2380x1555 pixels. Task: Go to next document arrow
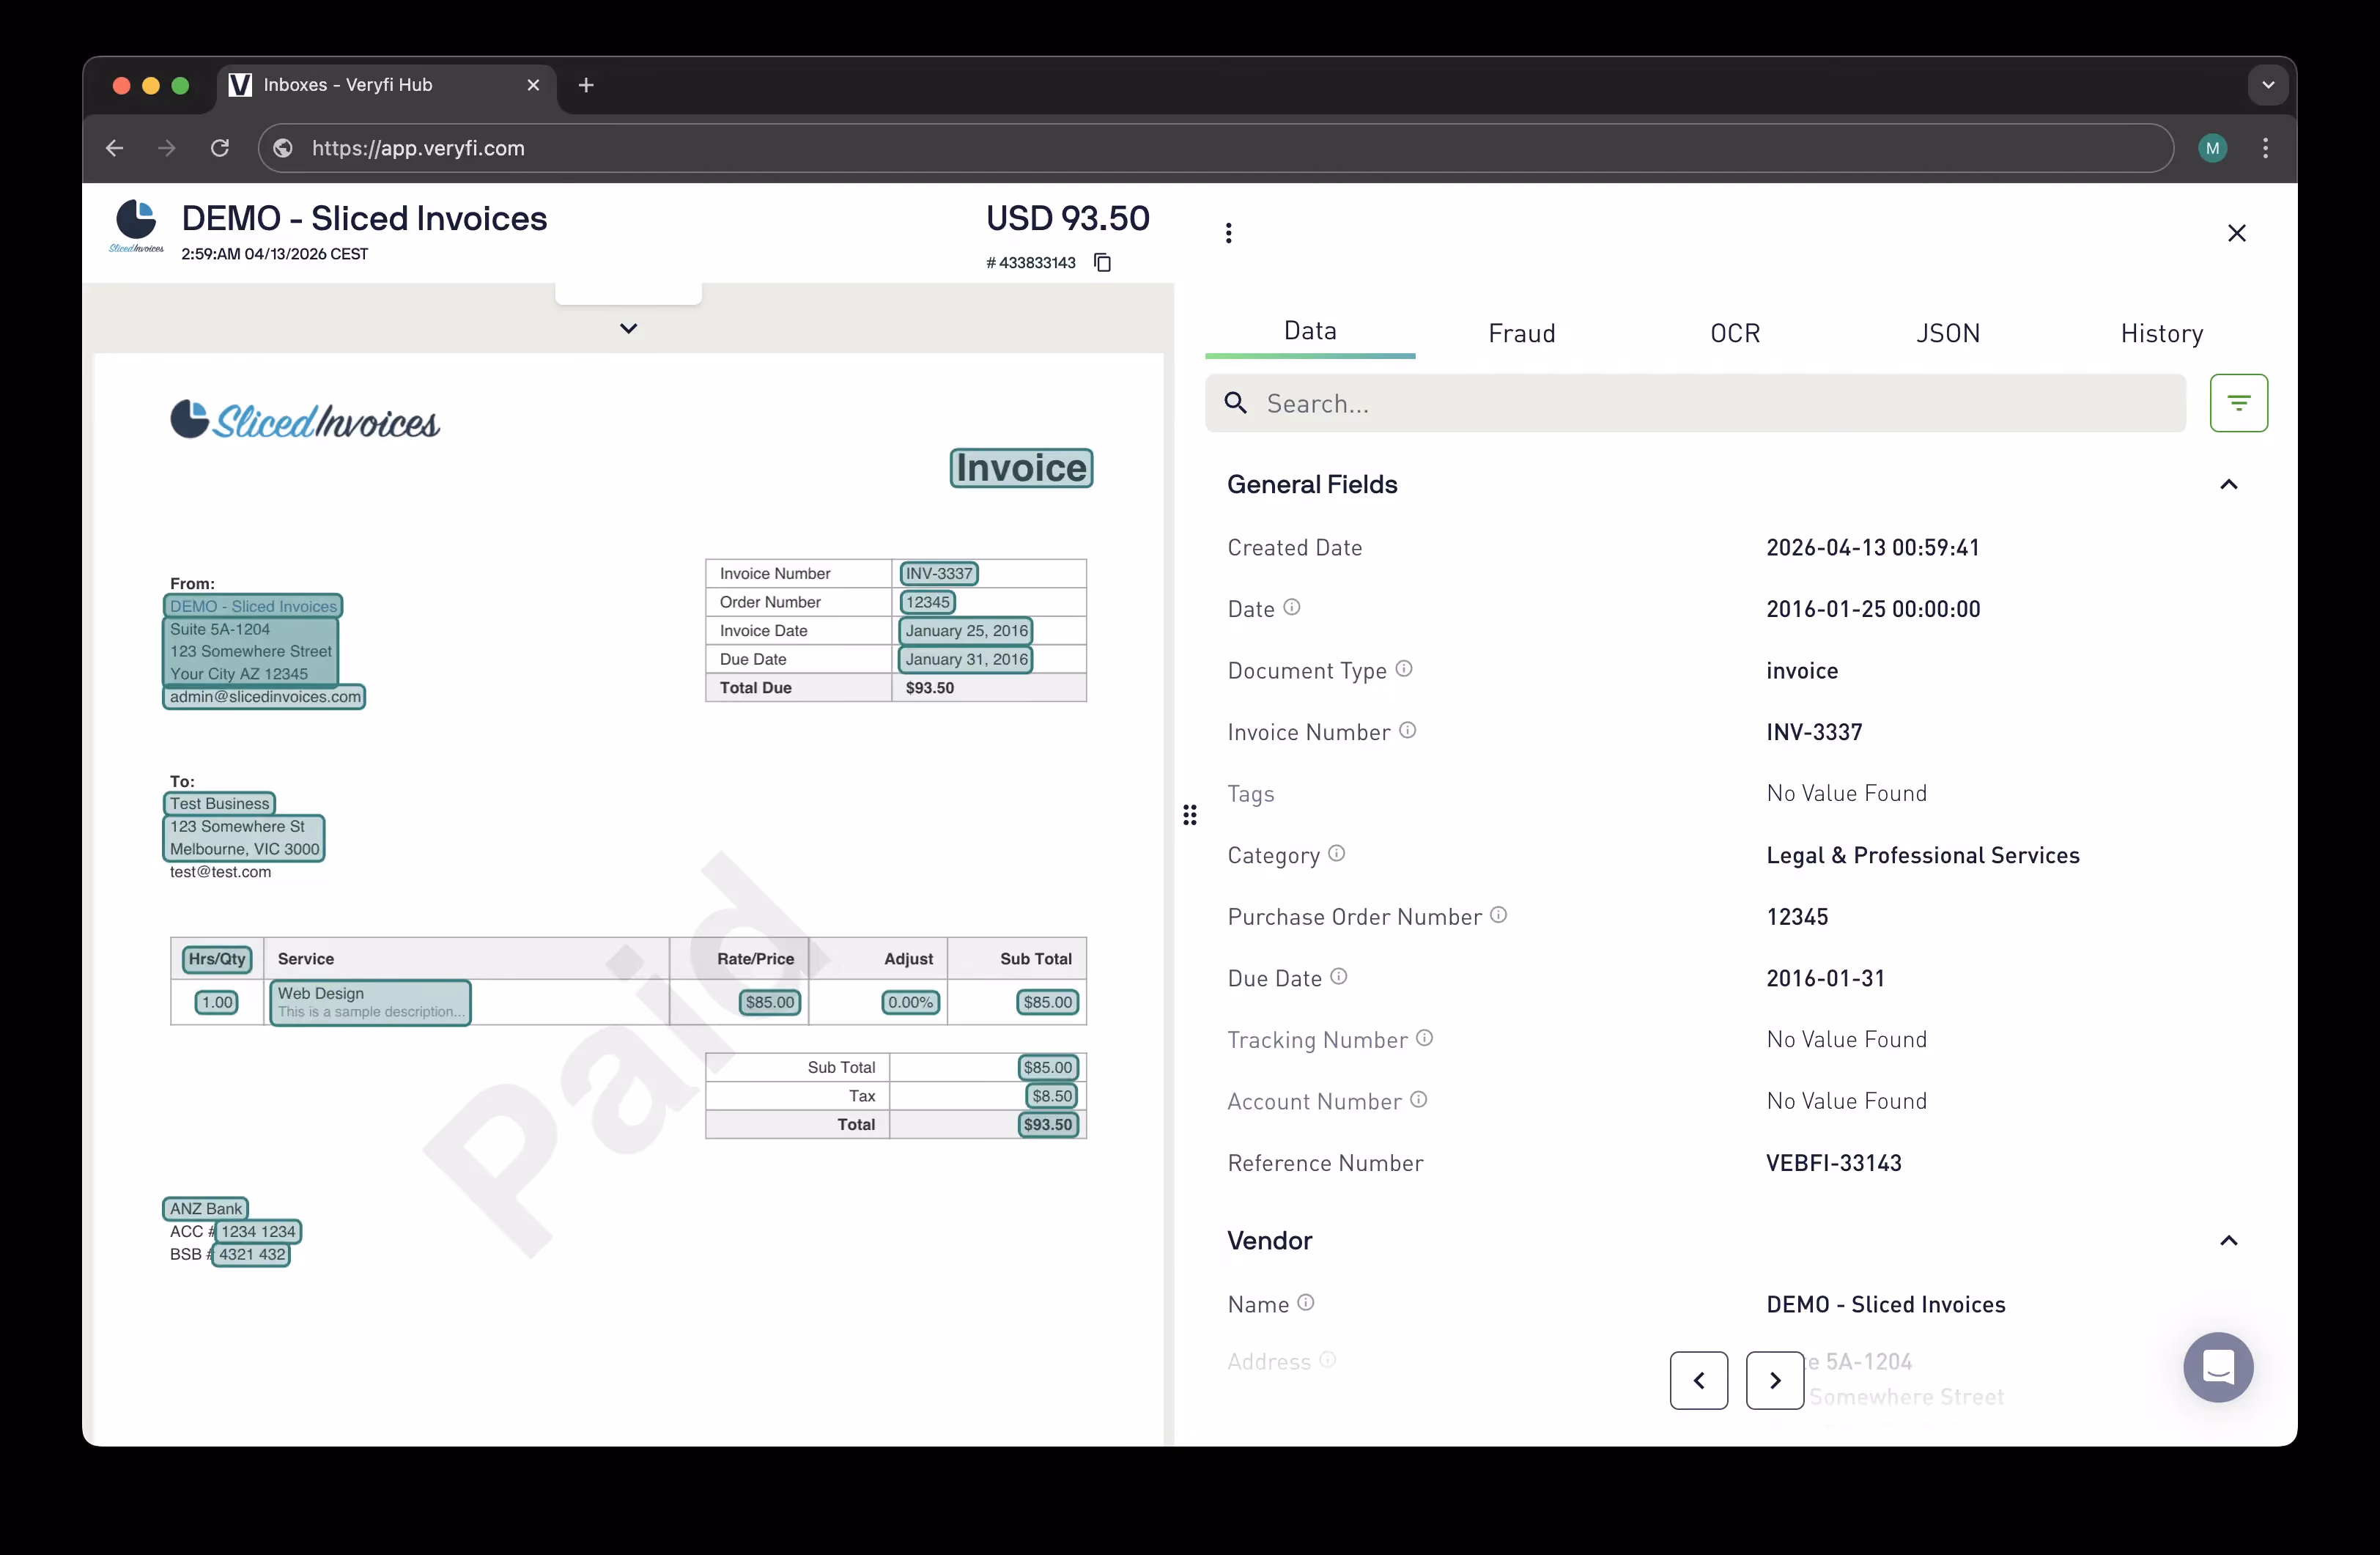pos(1775,1380)
